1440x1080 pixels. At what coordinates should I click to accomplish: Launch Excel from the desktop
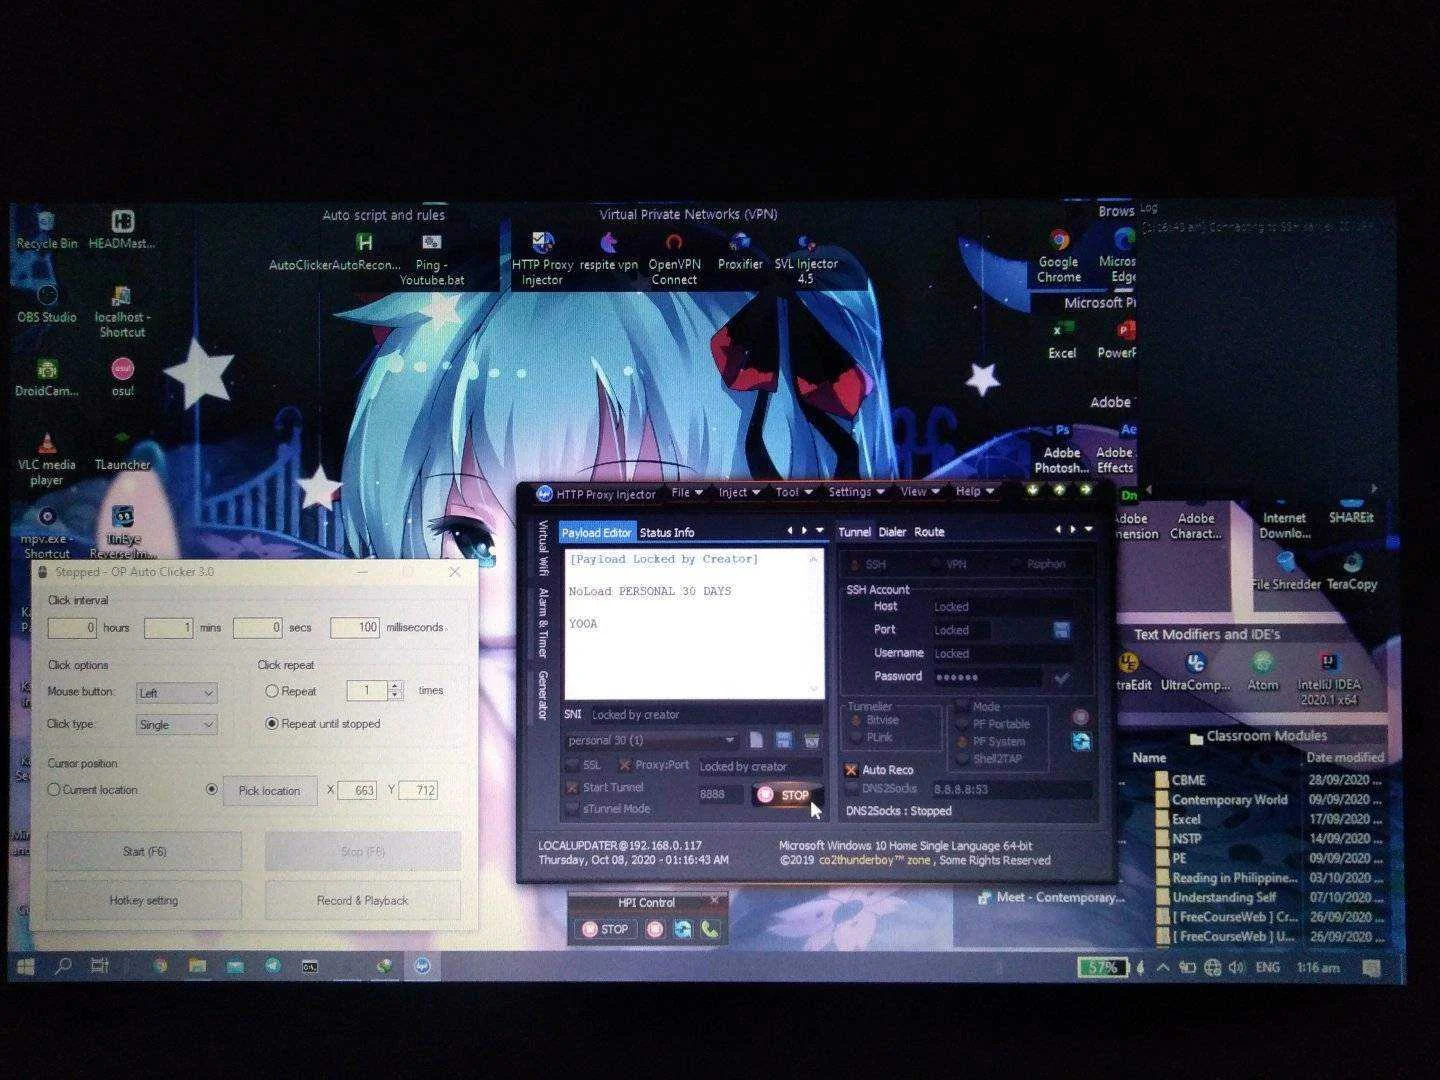click(x=1062, y=340)
